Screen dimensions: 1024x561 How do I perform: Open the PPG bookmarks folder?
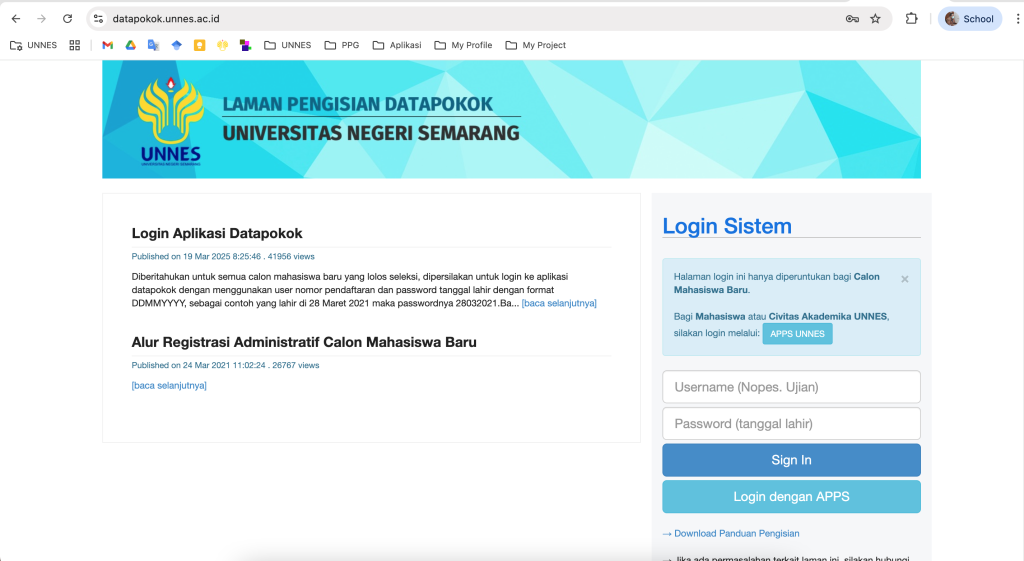(x=341, y=45)
